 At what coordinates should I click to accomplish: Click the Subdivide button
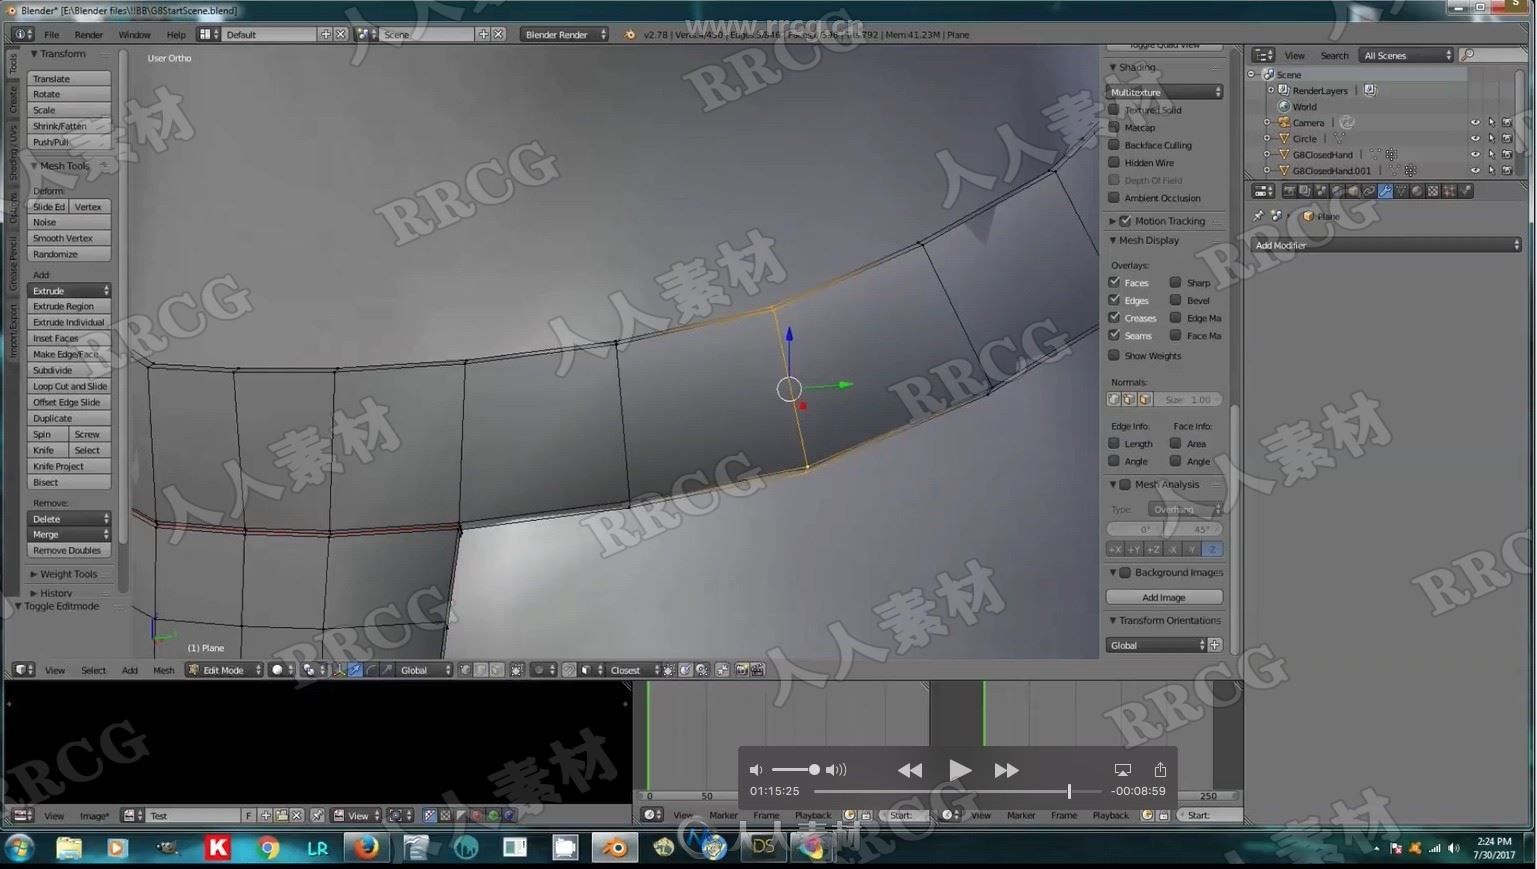(69, 370)
